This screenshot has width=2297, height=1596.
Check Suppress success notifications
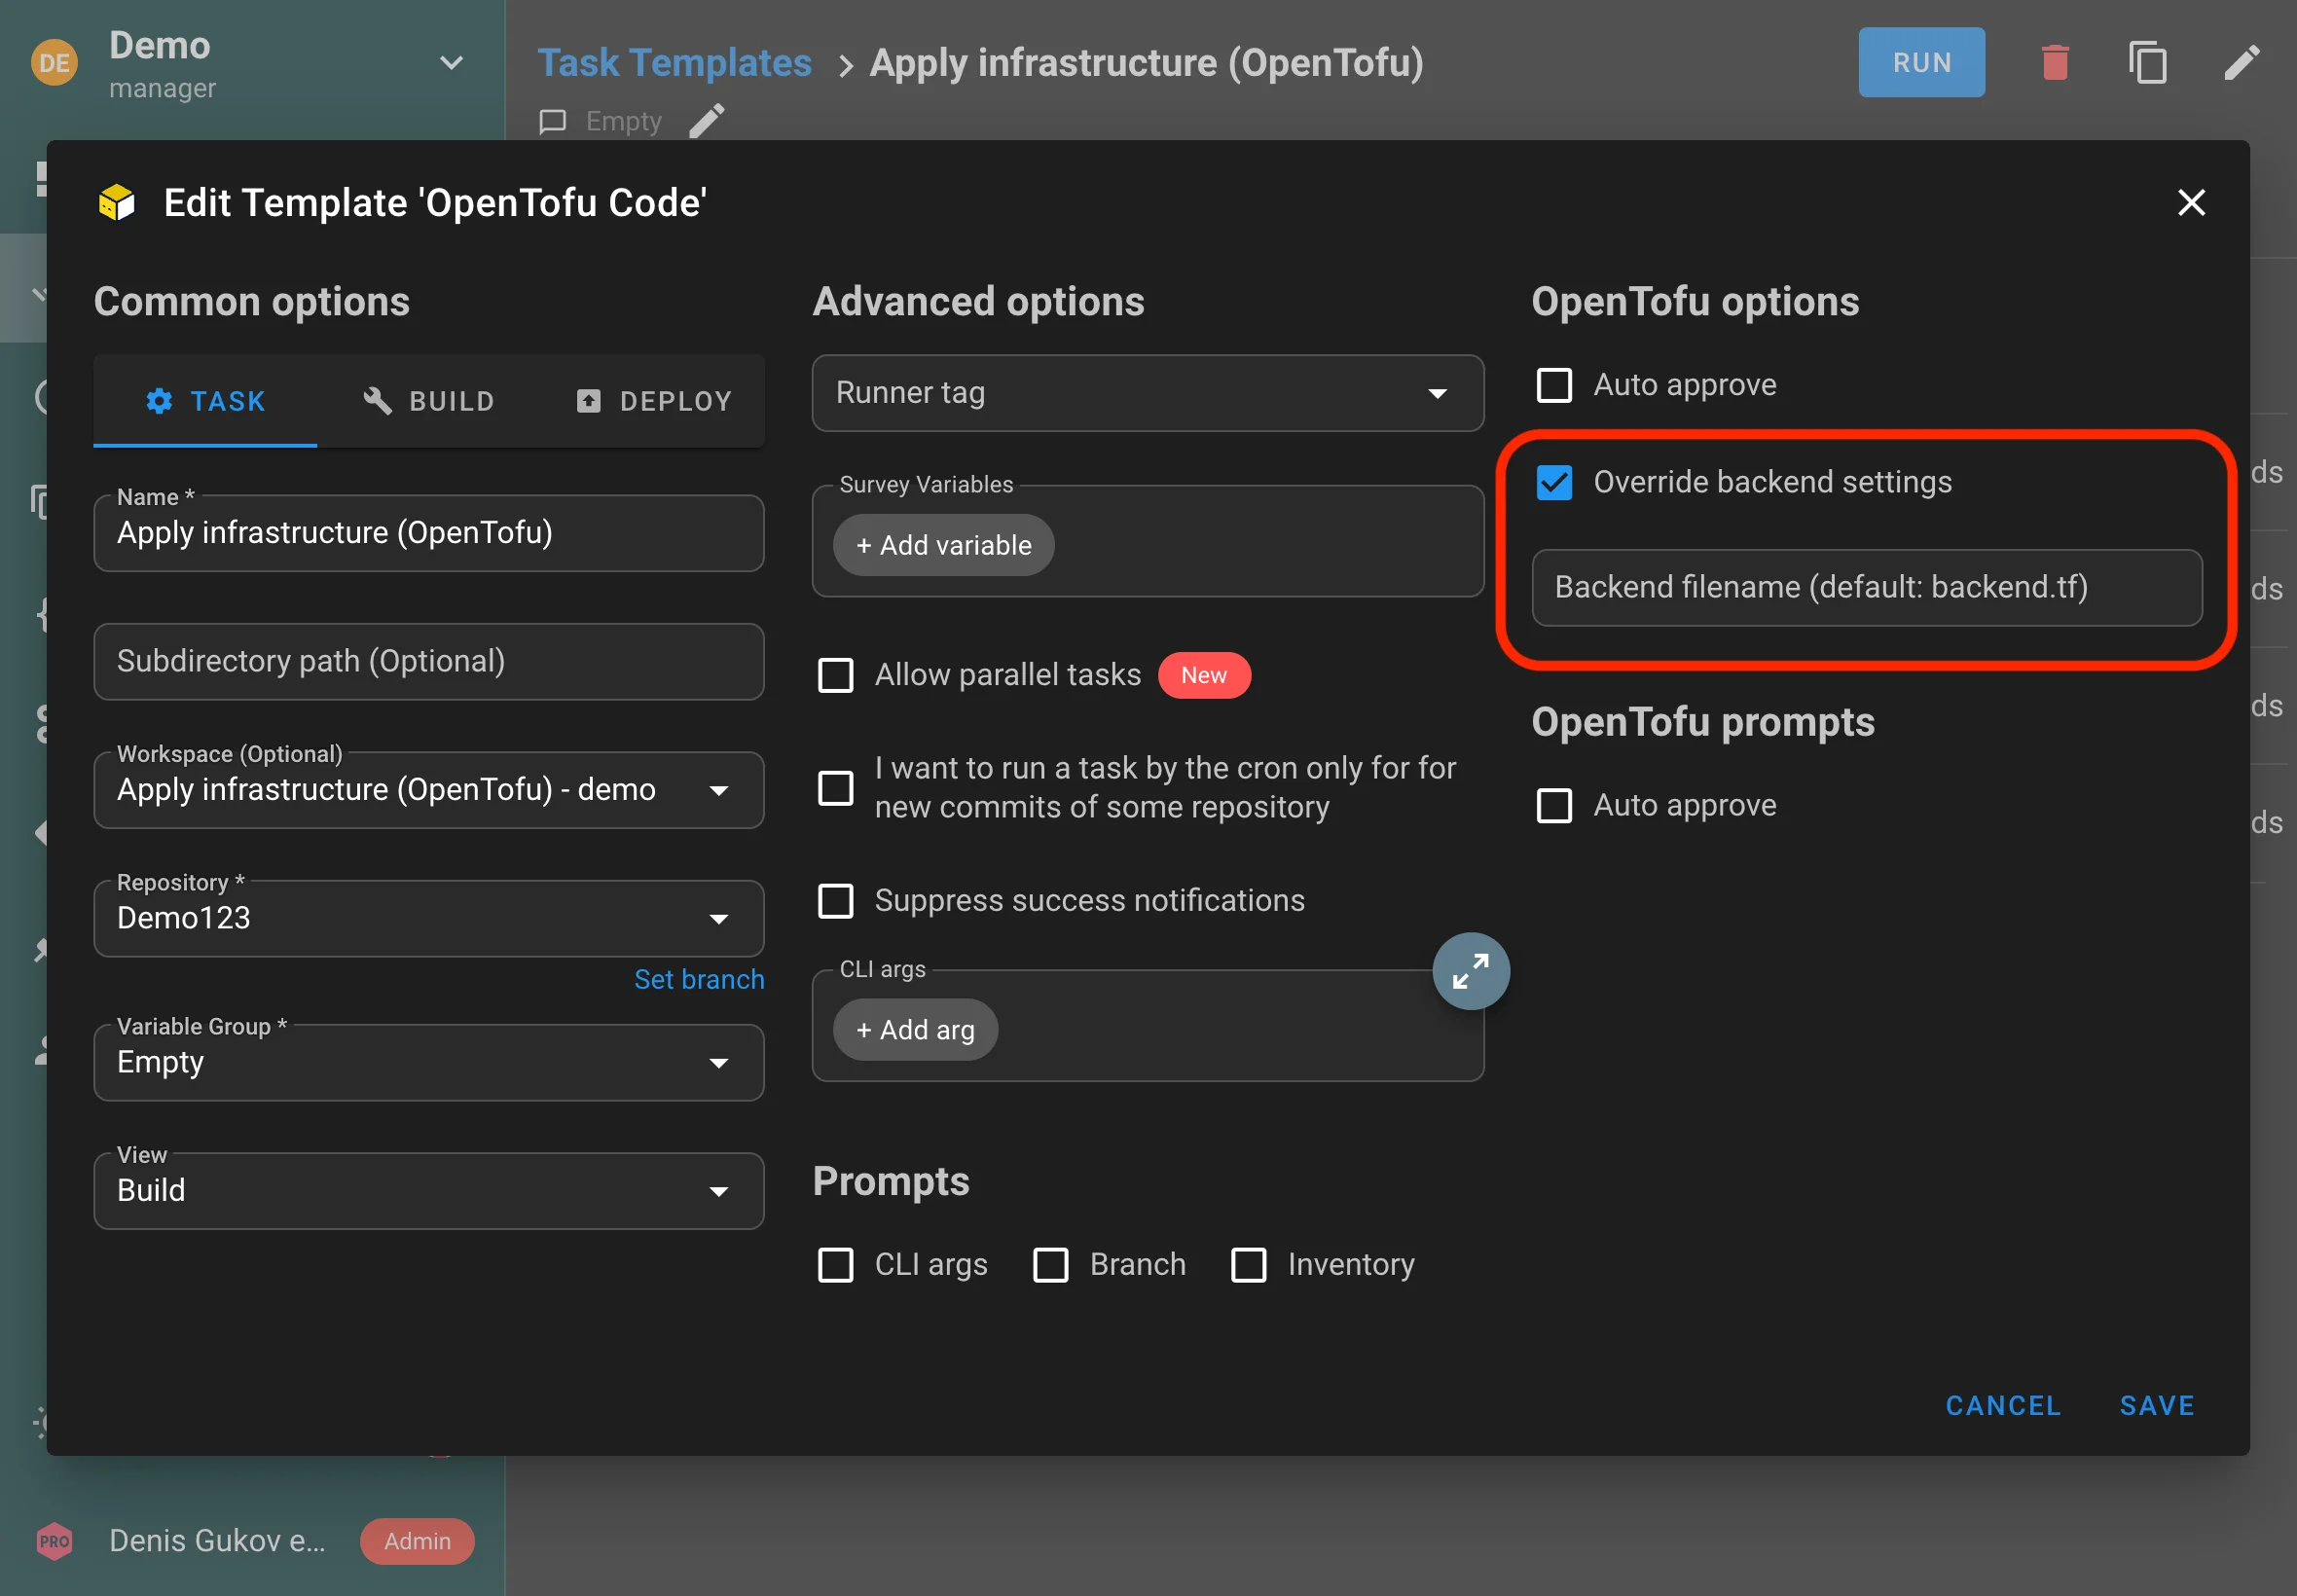(836, 901)
